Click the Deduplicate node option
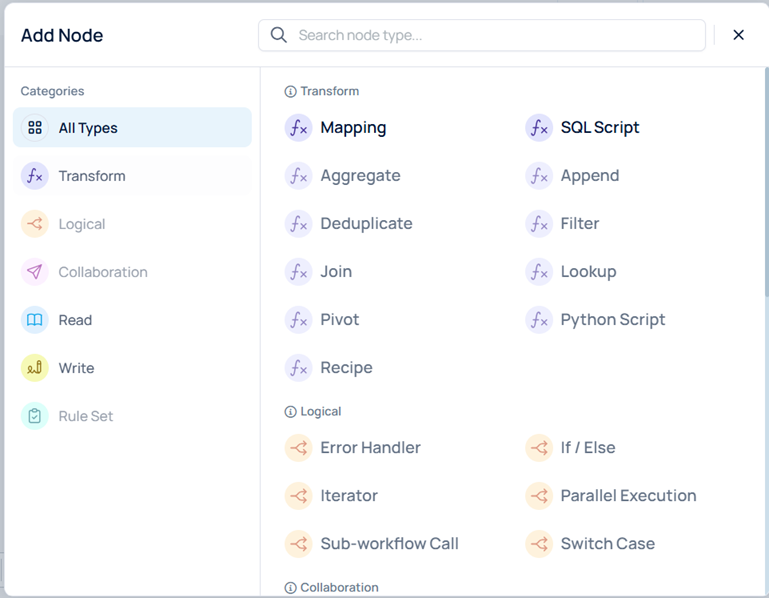 pos(366,224)
